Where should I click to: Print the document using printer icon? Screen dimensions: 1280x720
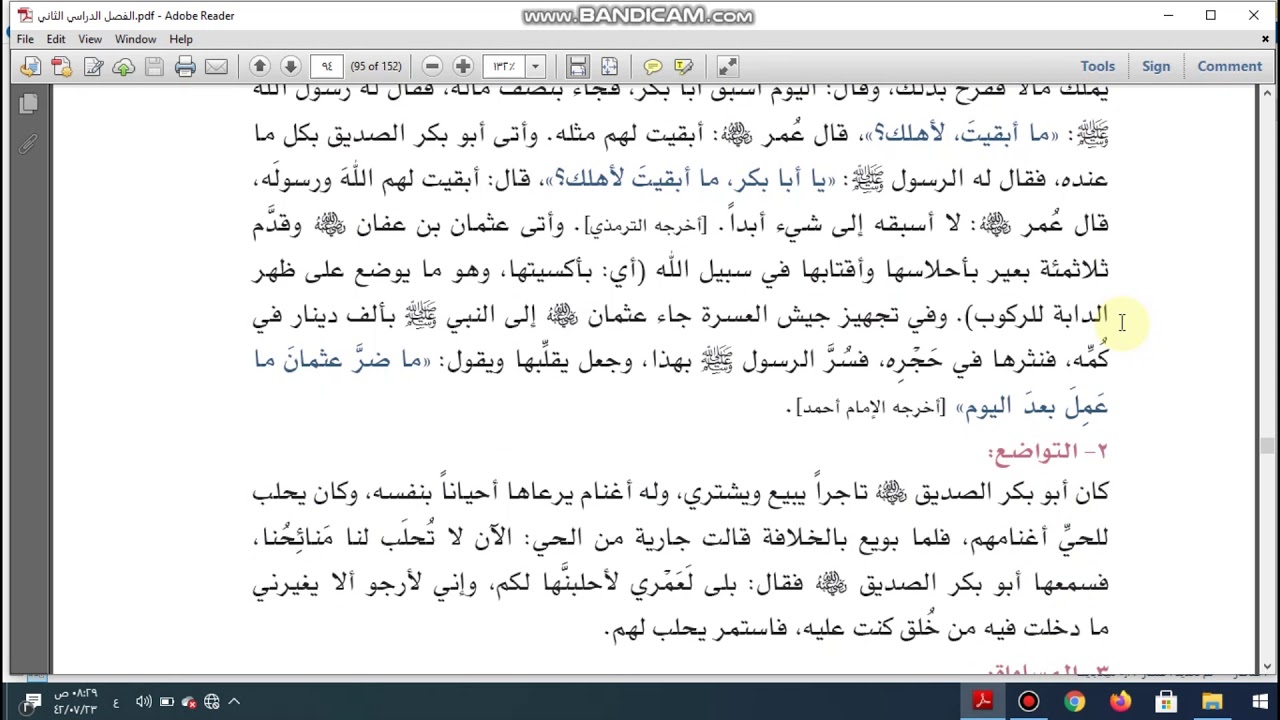tap(185, 66)
